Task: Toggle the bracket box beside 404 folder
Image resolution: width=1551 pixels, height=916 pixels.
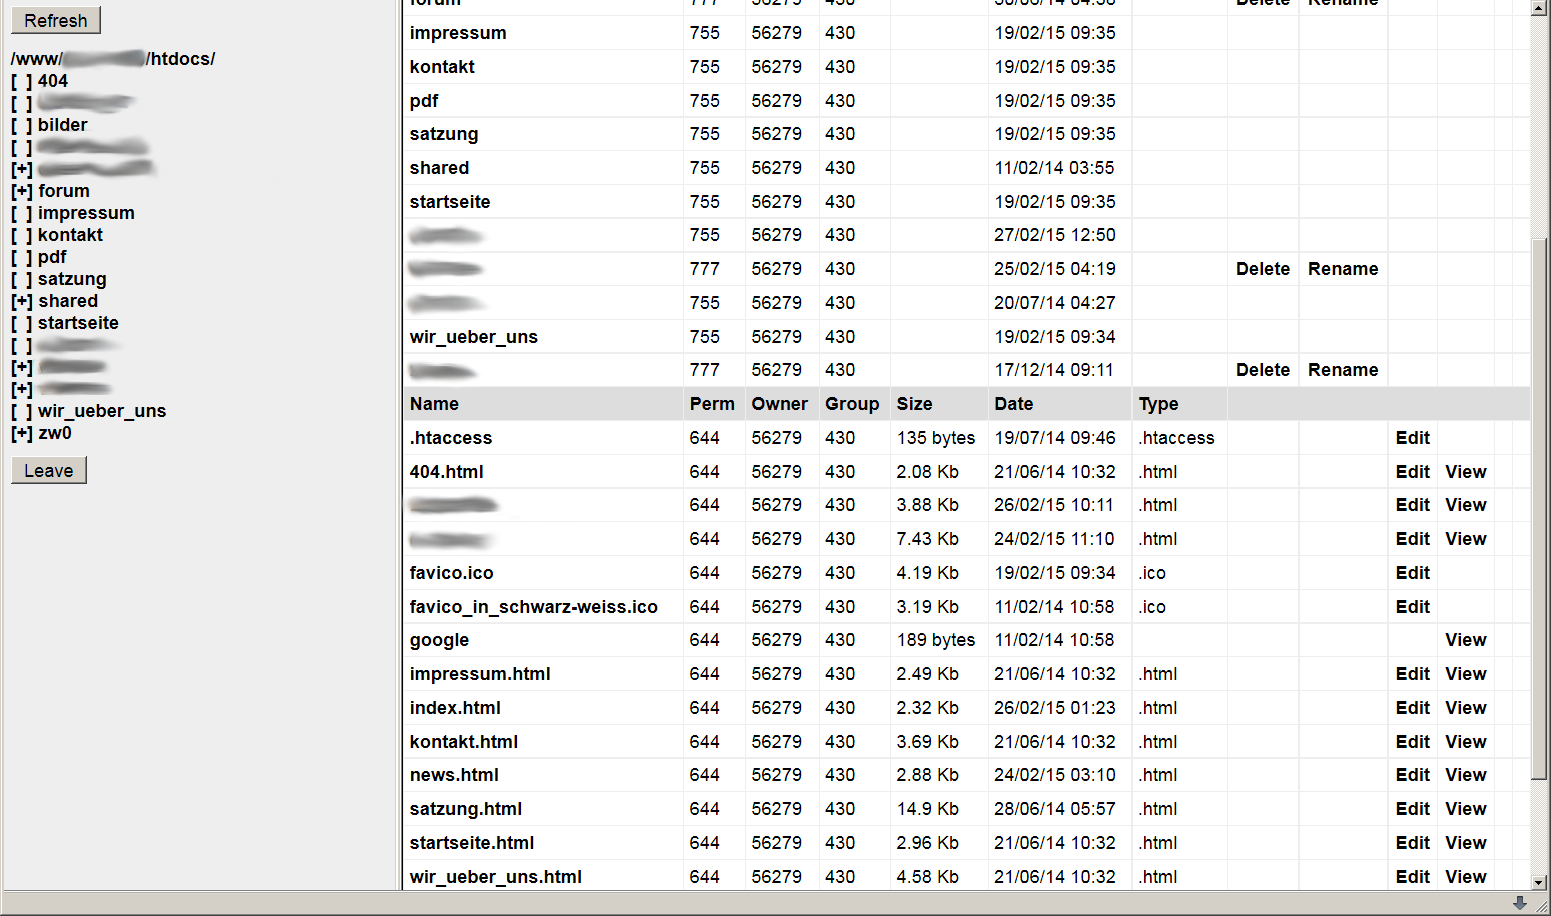Action: point(22,81)
